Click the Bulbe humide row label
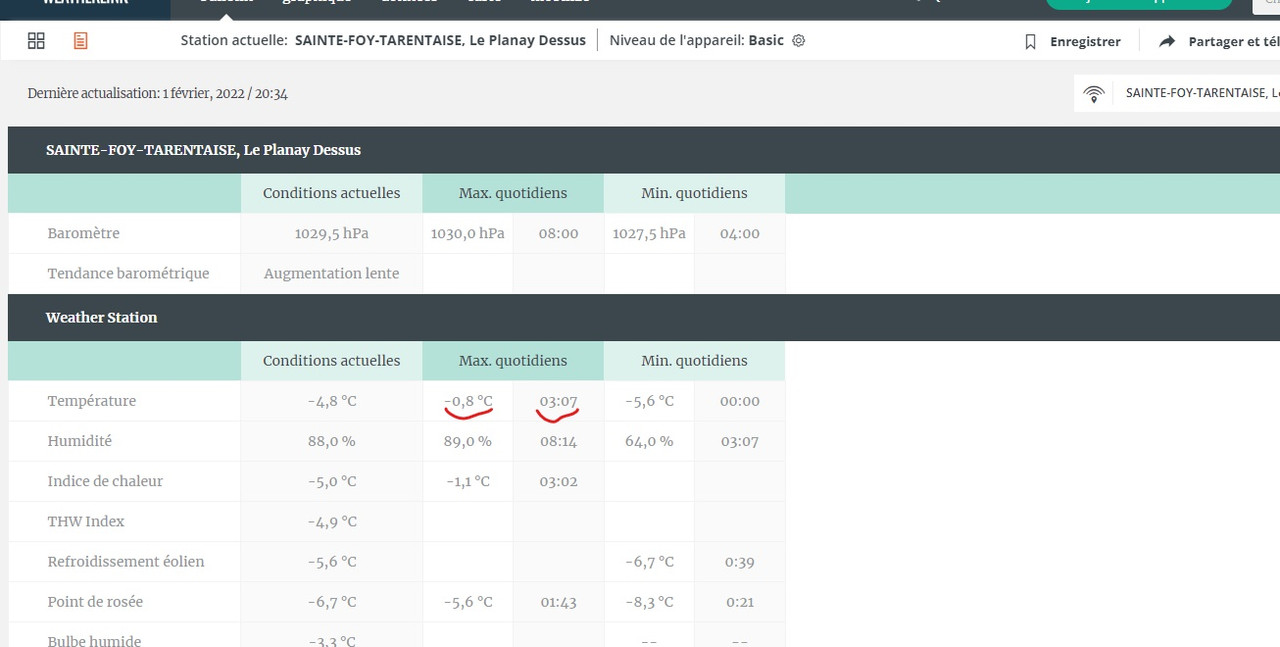Image resolution: width=1280 pixels, height=647 pixels. [94, 640]
